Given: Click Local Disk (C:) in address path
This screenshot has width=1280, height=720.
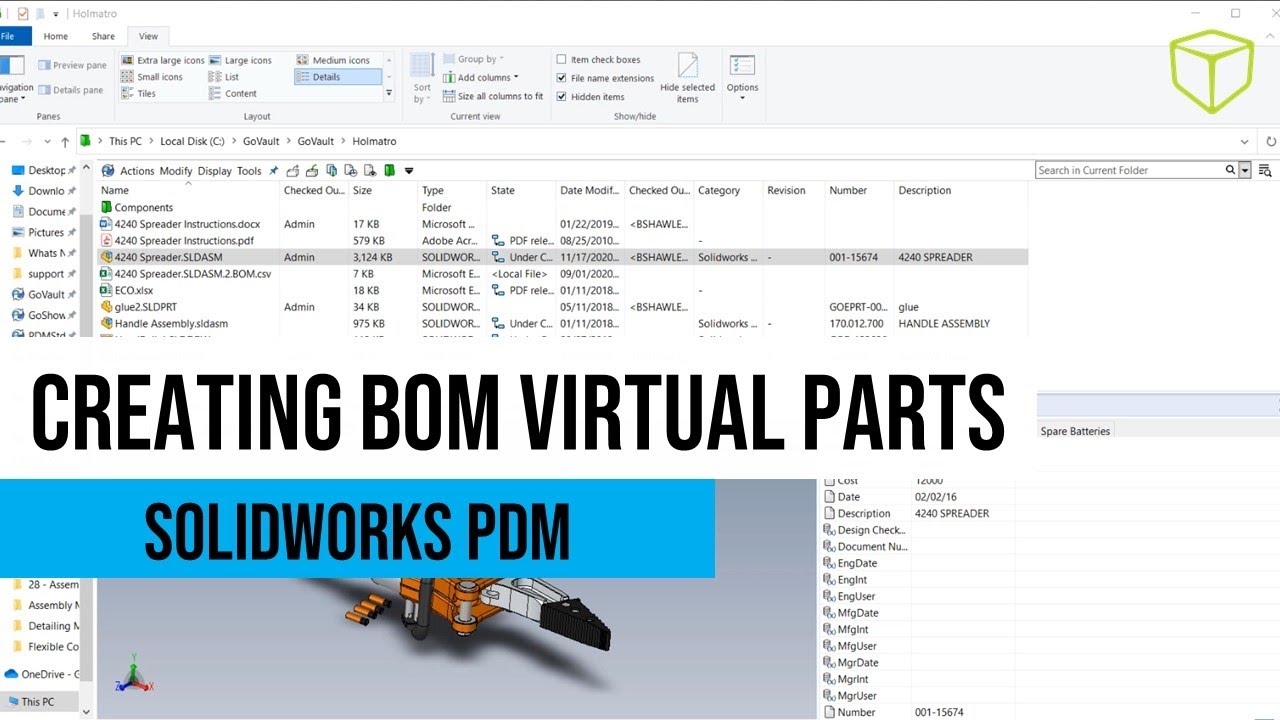Looking at the screenshot, I should pos(194,142).
